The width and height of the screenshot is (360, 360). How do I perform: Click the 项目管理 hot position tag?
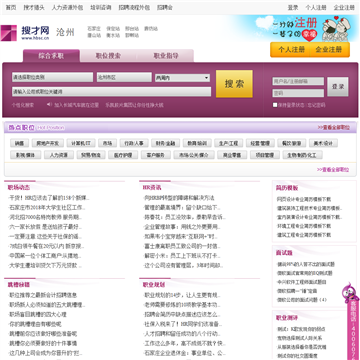[x=265, y=155]
